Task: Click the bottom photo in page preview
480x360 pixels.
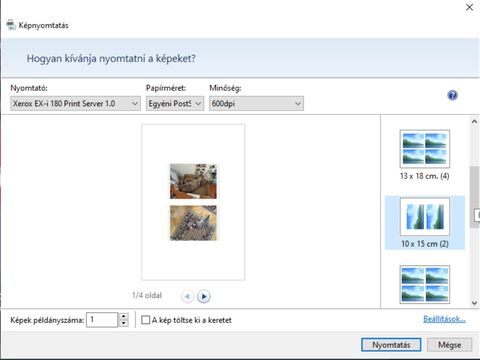Action: [x=193, y=223]
